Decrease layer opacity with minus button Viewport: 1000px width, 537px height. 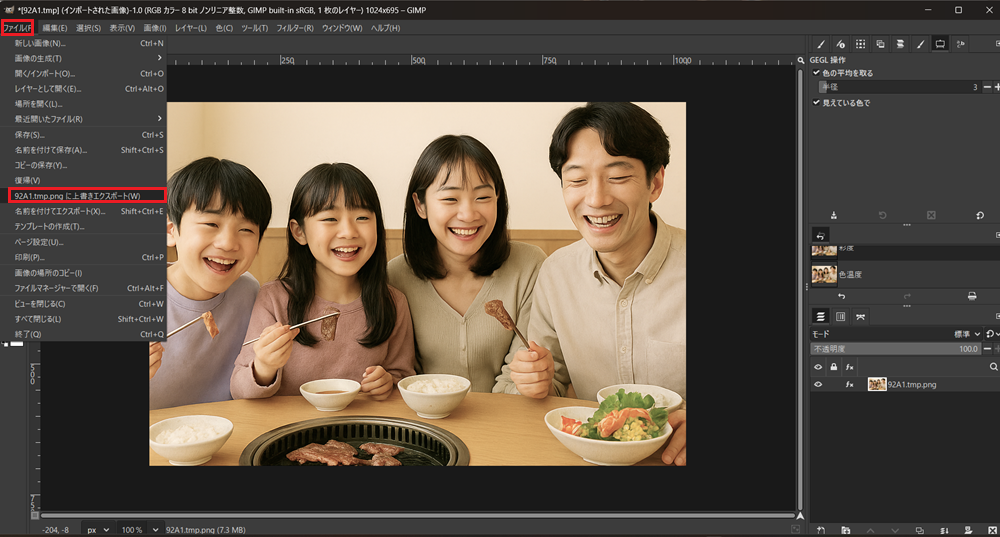tap(987, 349)
